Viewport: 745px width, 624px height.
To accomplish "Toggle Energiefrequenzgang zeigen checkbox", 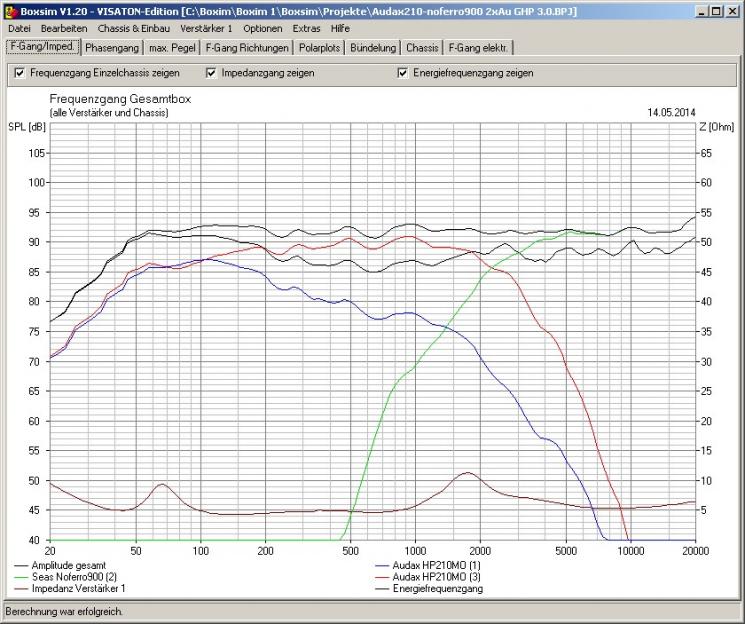I will point(402,73).
